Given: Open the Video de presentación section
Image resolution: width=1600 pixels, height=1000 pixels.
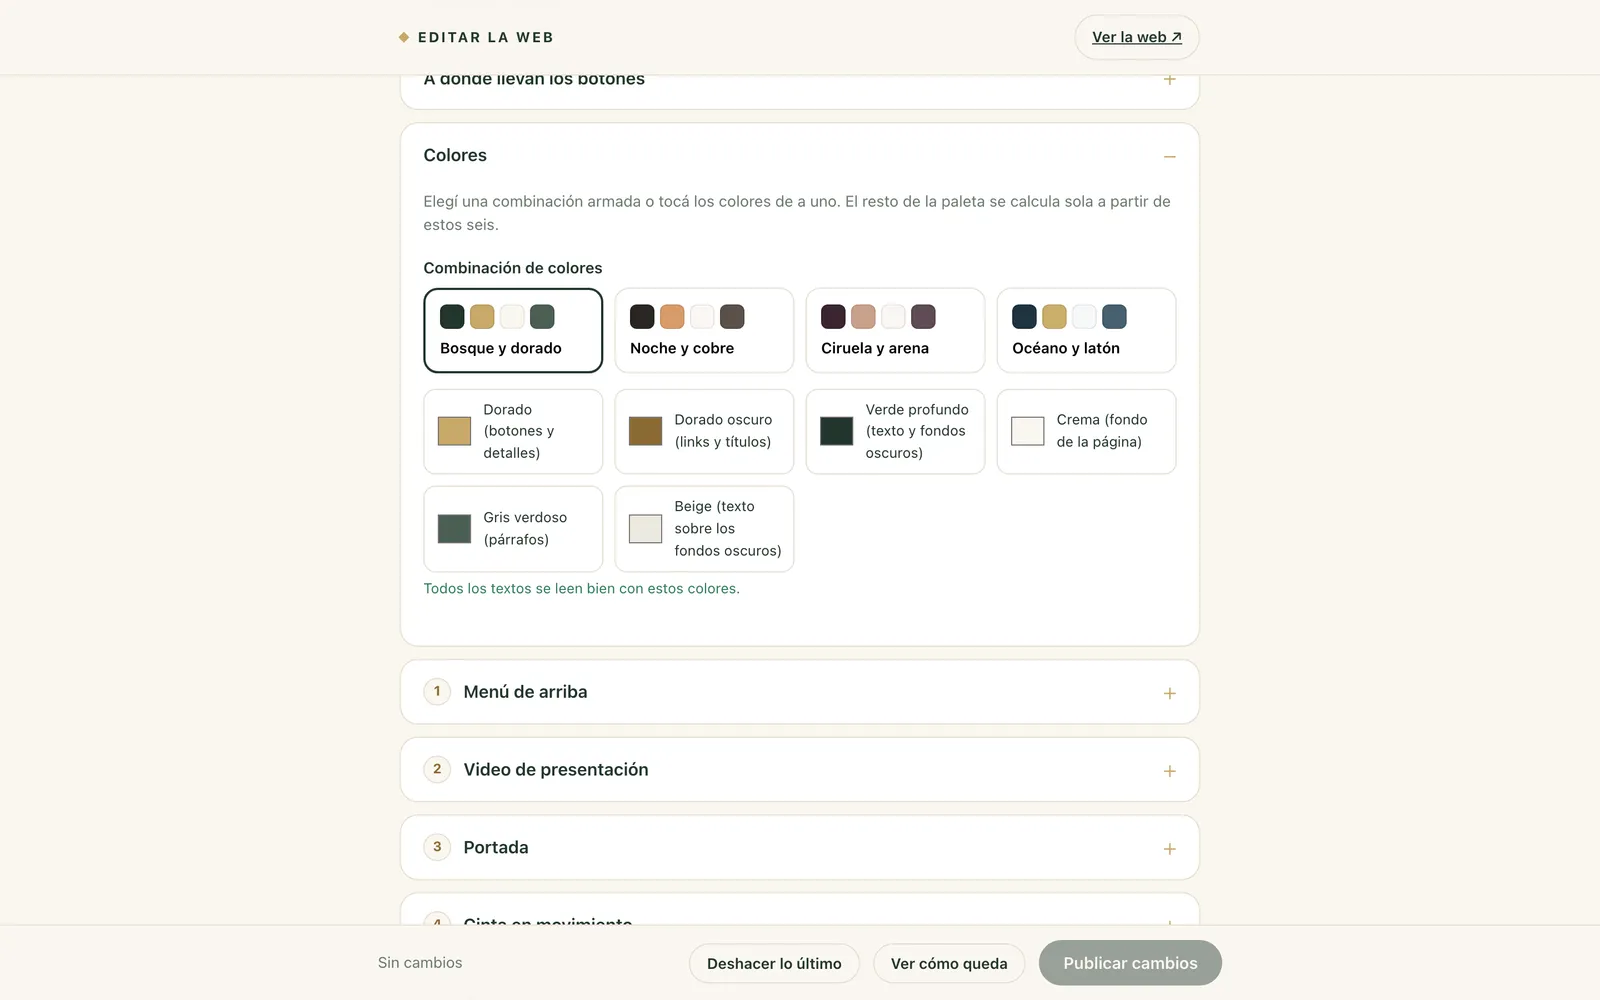Looking at the screenshot, I should pyautogui.click(x=799, y=769).
